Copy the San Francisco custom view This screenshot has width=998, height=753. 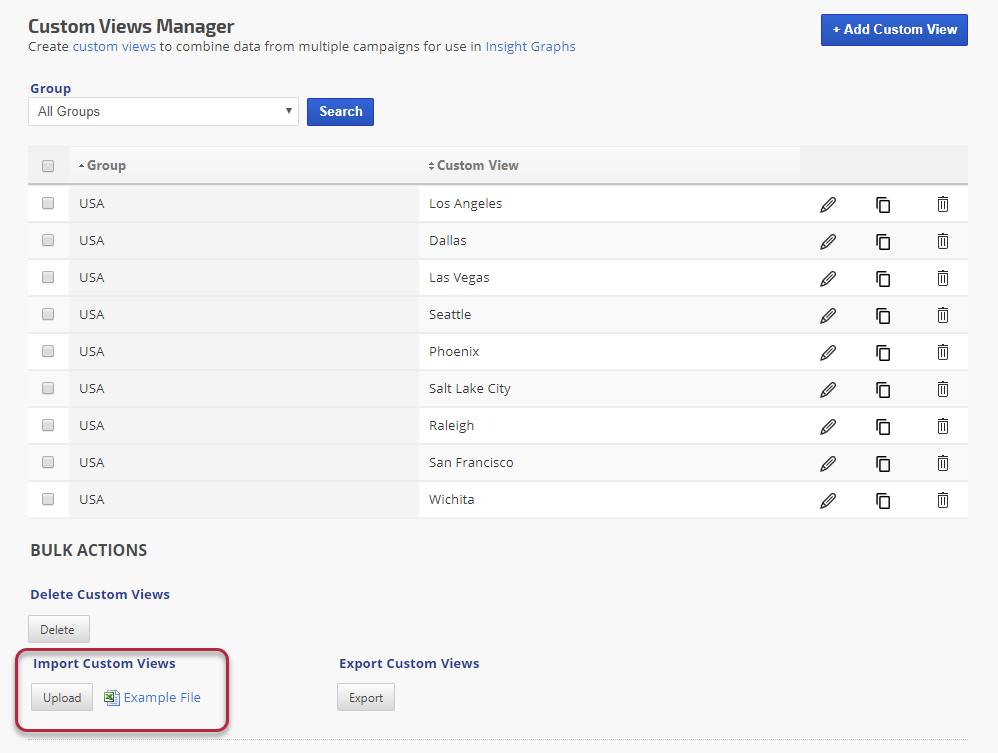(x=883, y=463)
